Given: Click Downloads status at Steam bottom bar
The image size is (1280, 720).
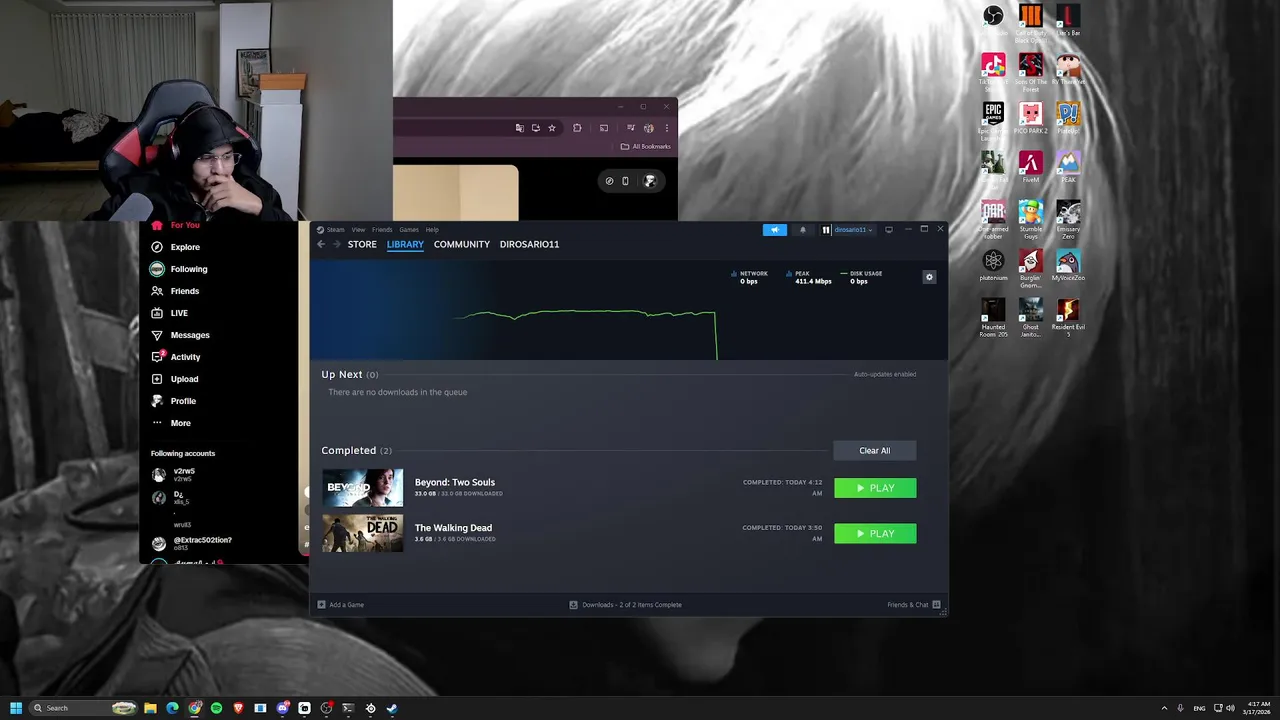Looking at the screenshot, I should coord(626,605).
